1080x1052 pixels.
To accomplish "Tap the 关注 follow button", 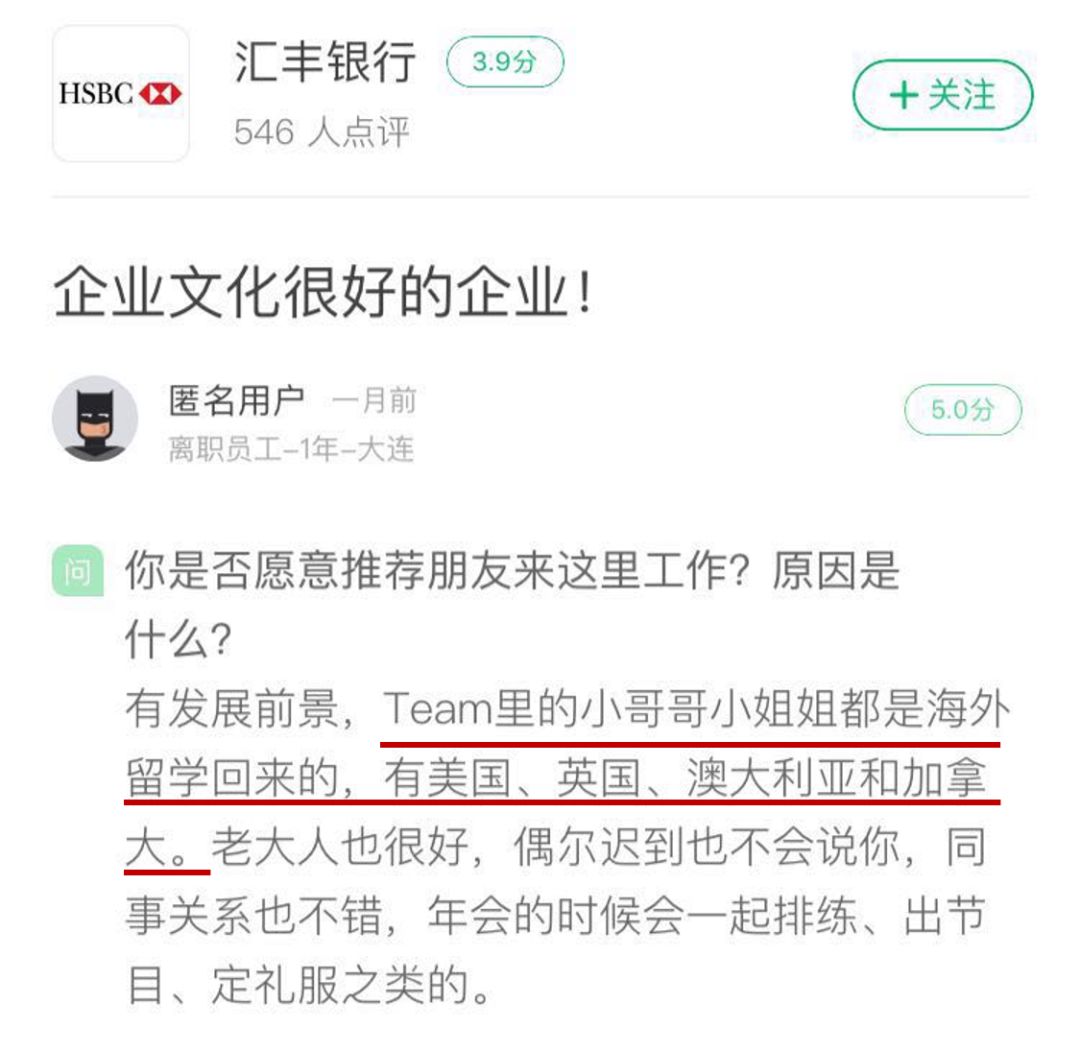I will click(942, 95).
